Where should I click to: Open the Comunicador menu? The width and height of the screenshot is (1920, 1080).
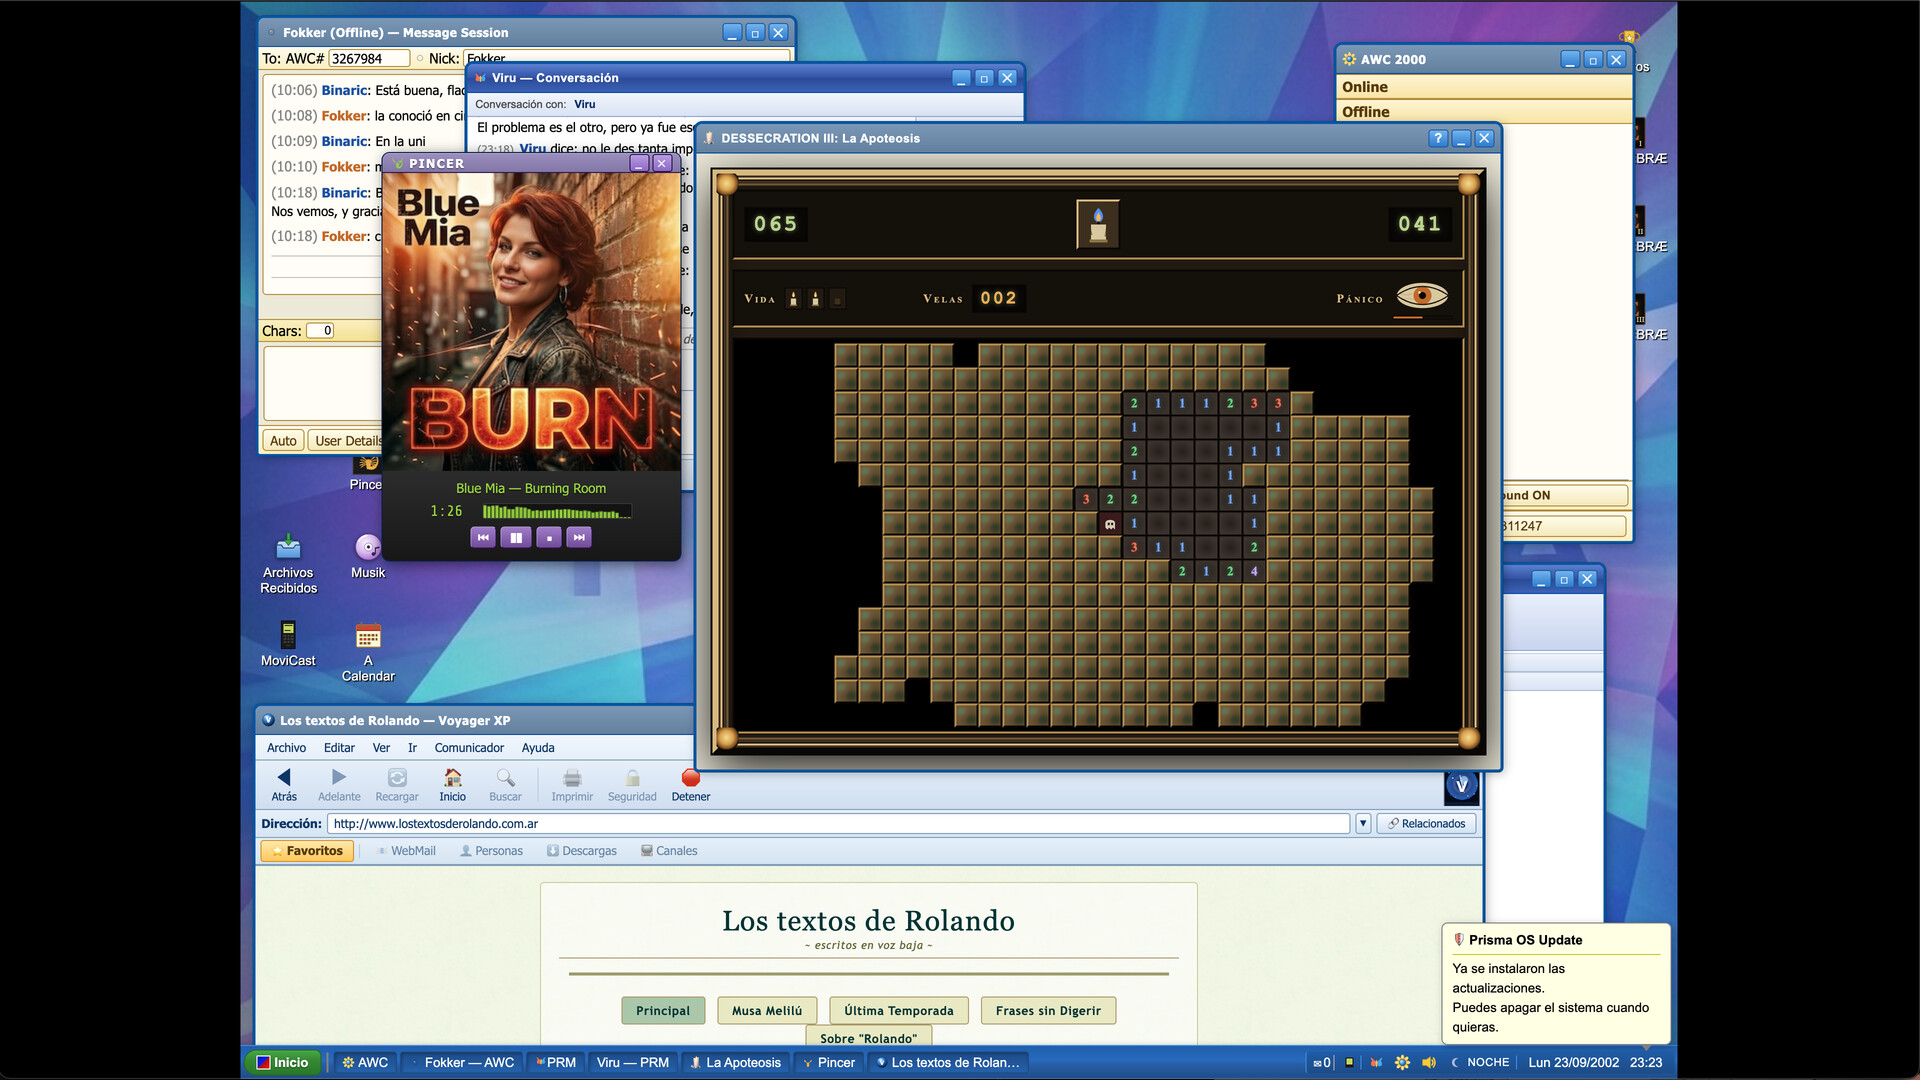469,748
